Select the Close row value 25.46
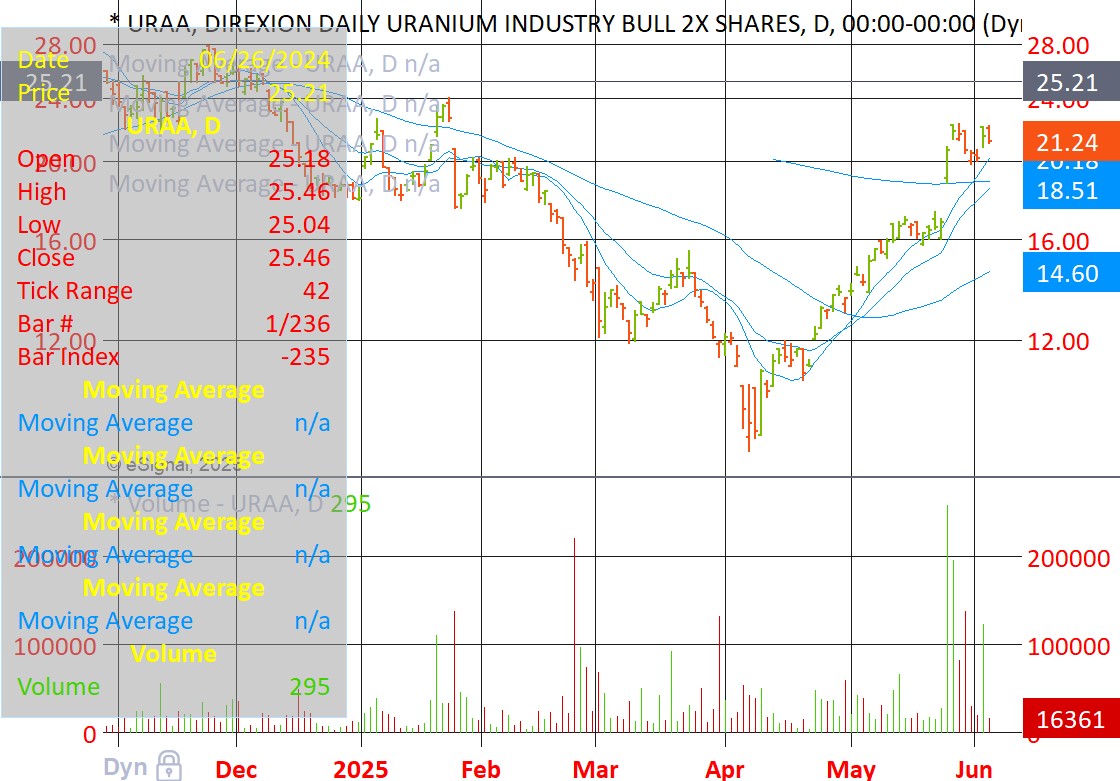Screen dimensions: 1120x781 pos(299,257)
